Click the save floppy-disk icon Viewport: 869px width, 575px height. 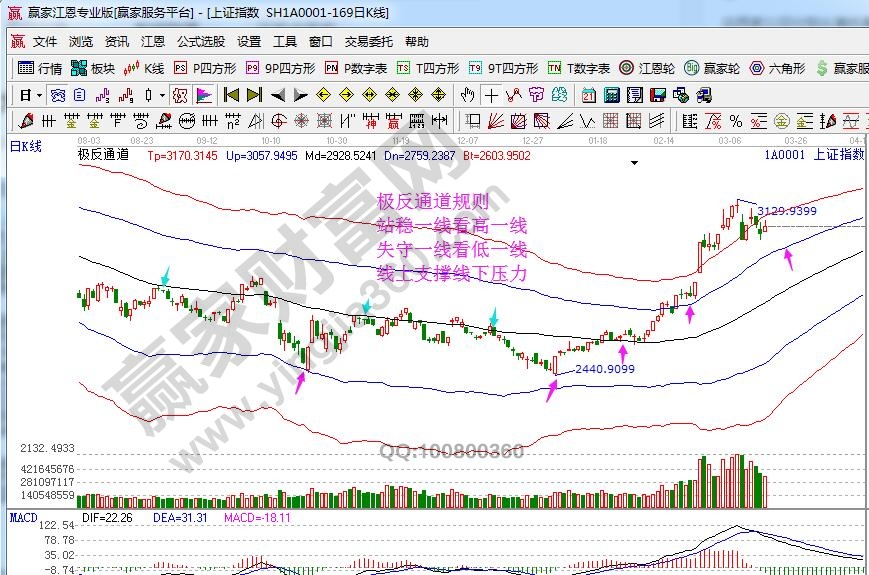[x=658, y=95]
